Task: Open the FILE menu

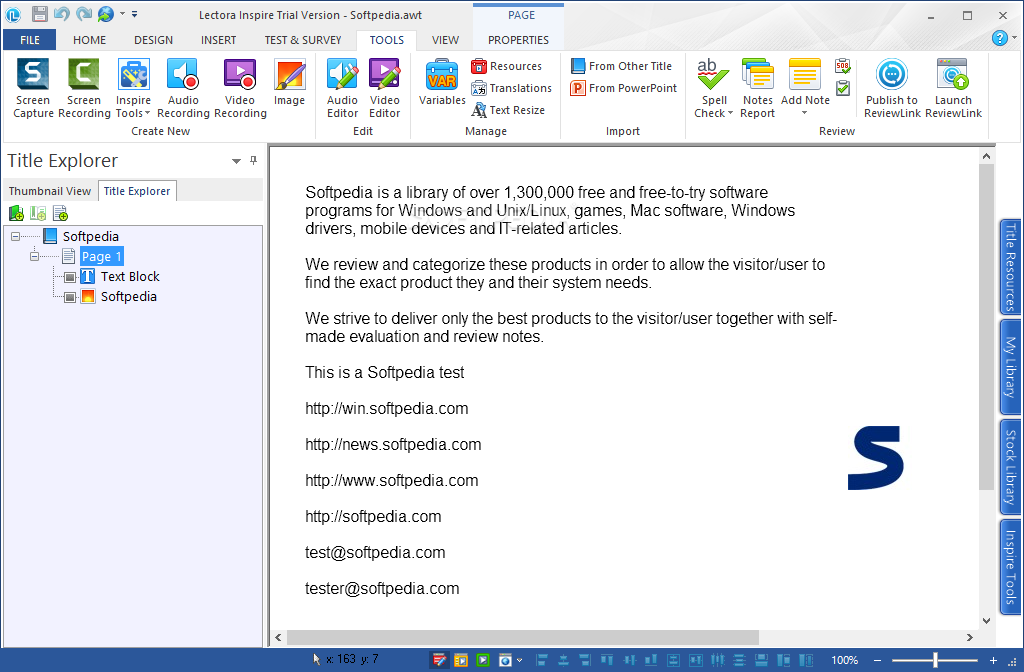Action: pos(29,40)
